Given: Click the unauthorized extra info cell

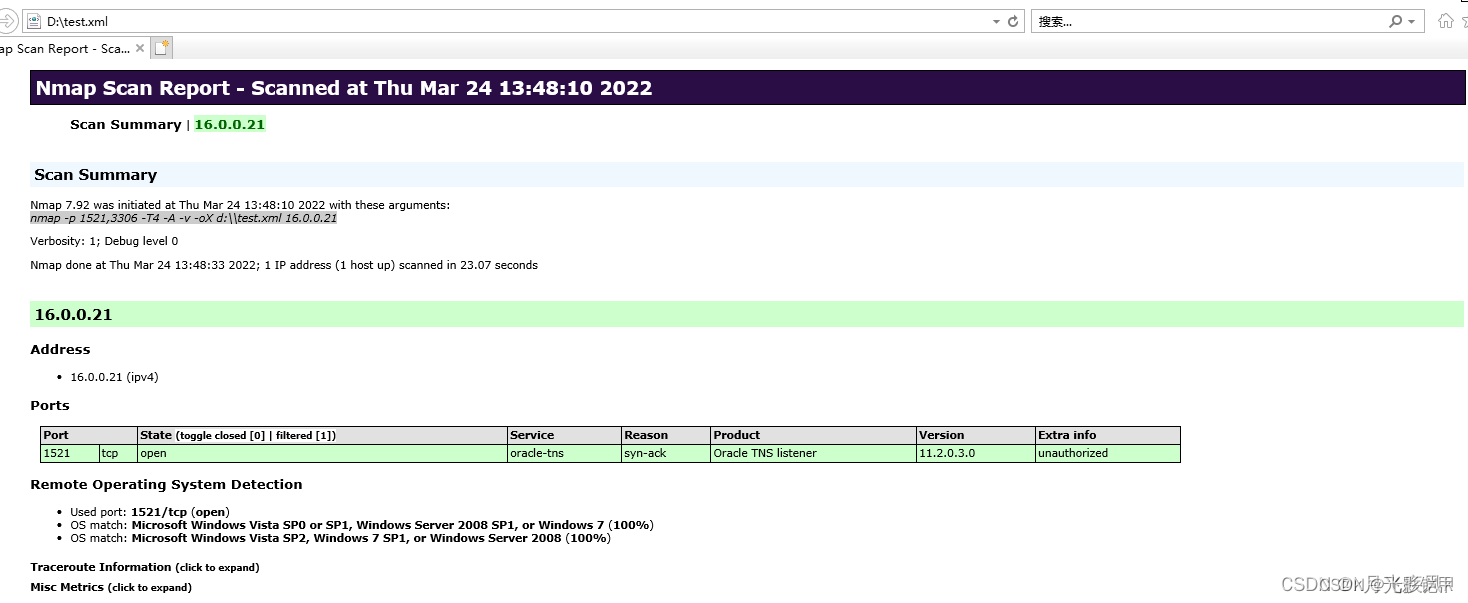Looking at the screenshot, I should pos(1108,453).
